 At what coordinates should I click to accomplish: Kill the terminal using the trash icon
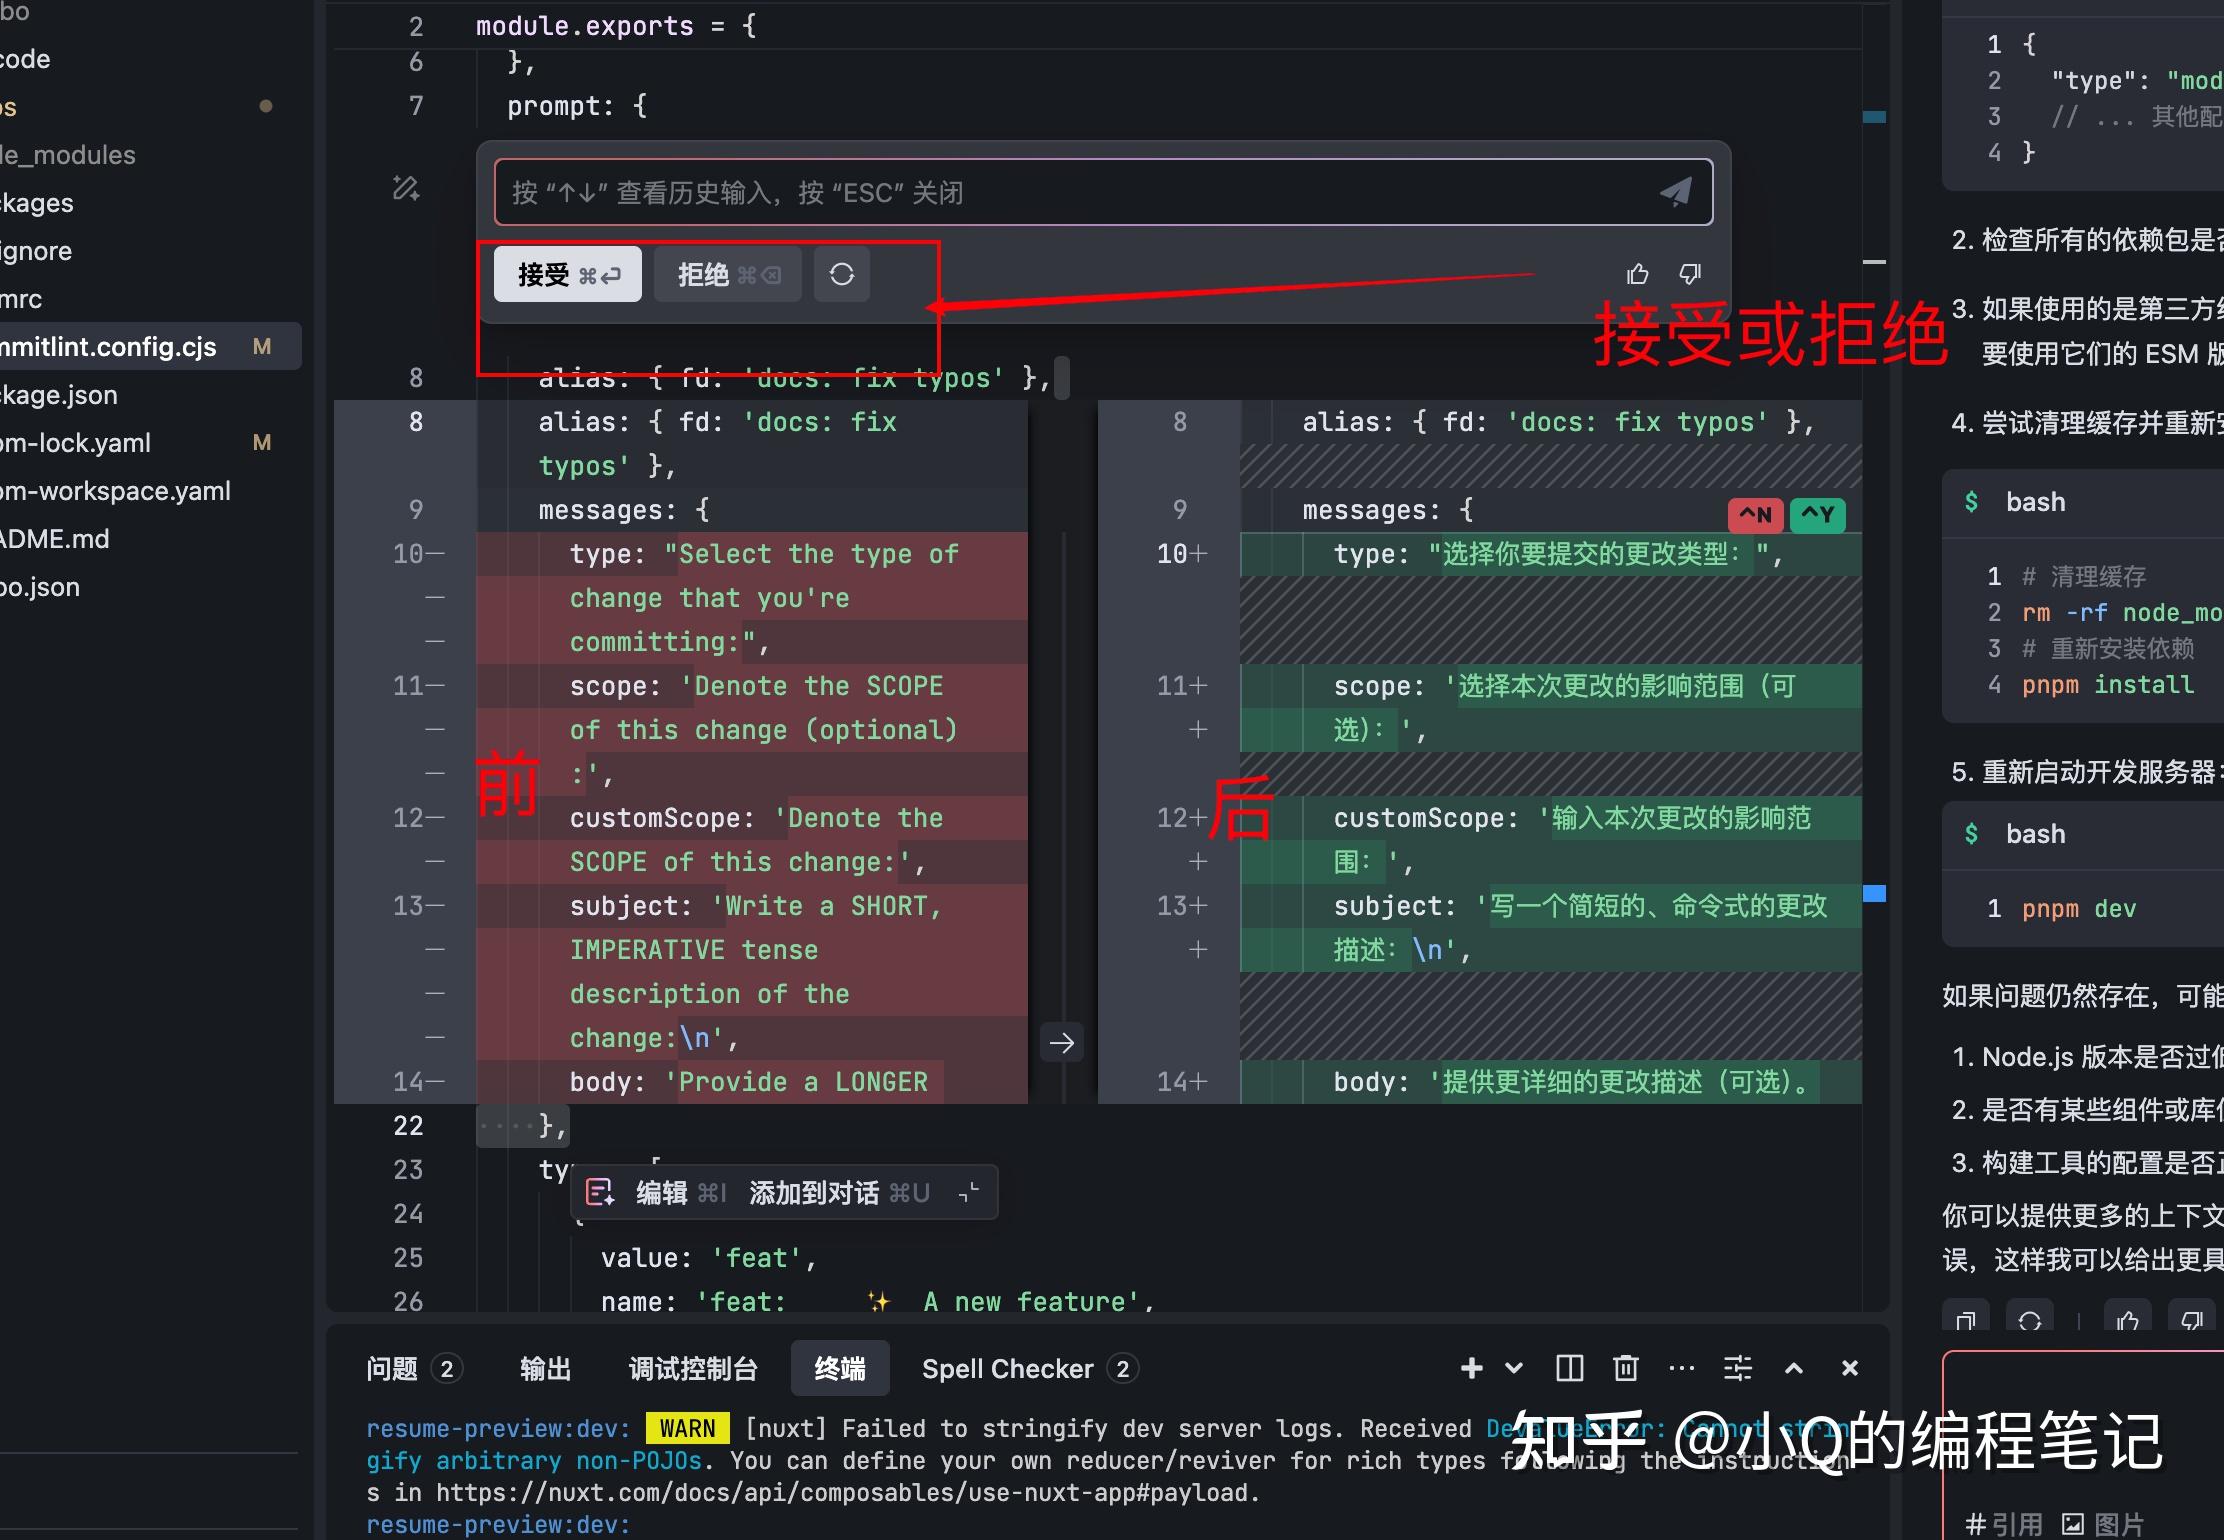point(1626,1368)
